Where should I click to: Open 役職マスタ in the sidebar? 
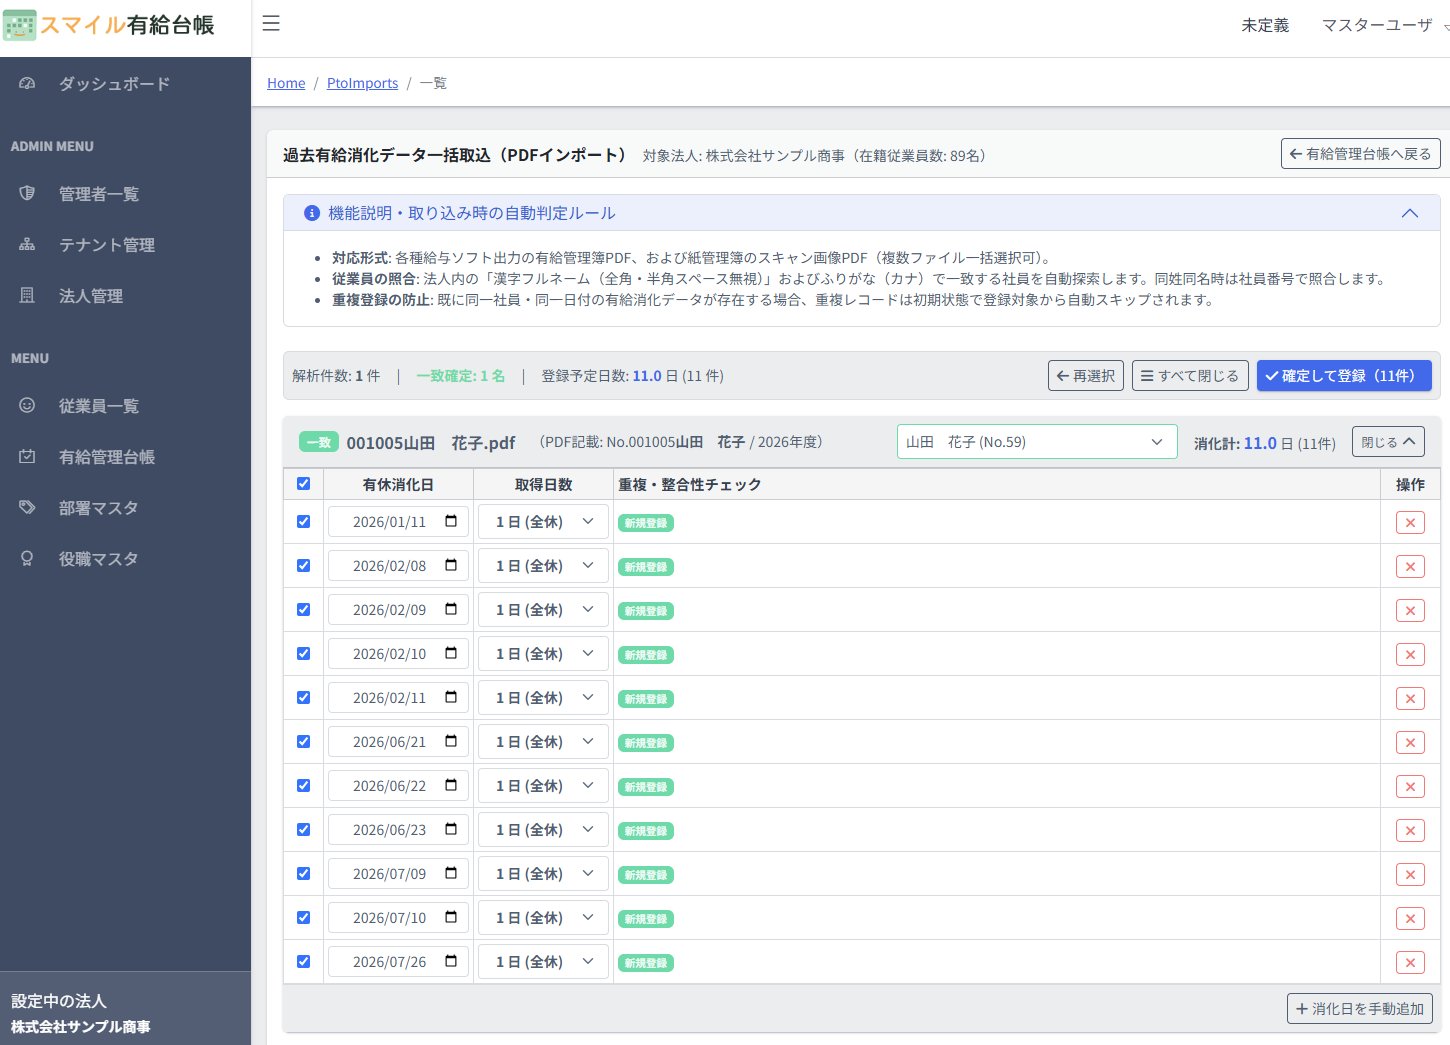[x=125, y=559]
